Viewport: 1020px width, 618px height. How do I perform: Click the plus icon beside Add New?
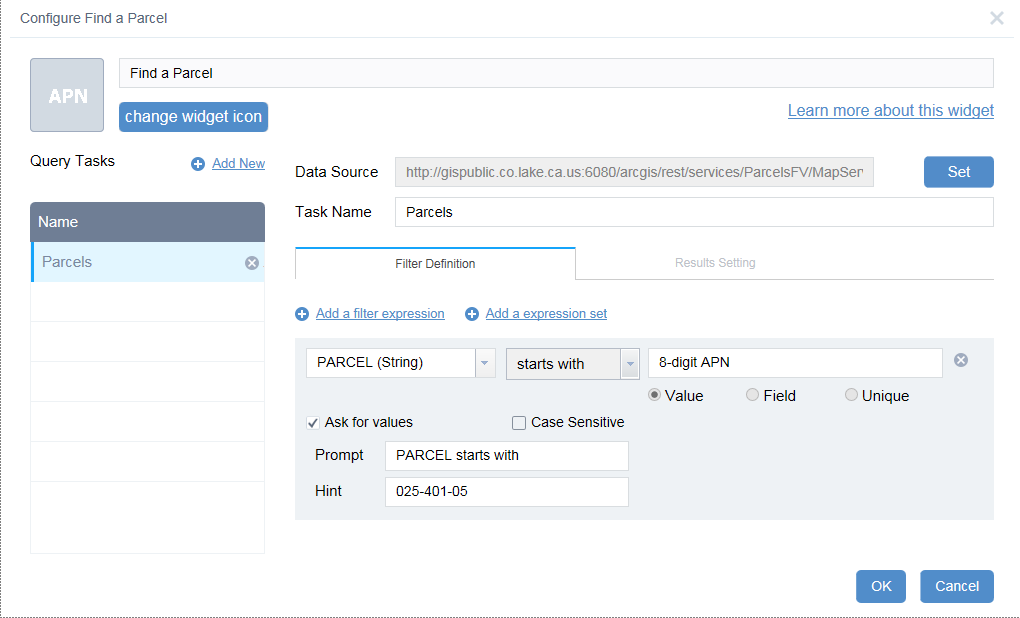[x=198, y=164]
